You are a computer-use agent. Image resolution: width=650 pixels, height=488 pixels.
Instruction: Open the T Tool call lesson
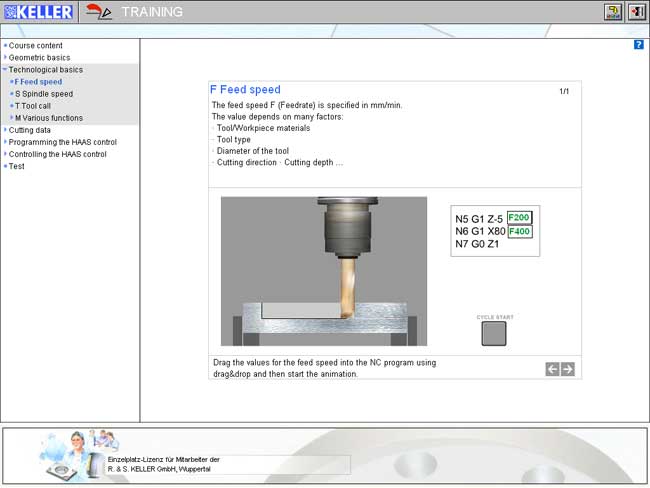[x=33, y=106]
